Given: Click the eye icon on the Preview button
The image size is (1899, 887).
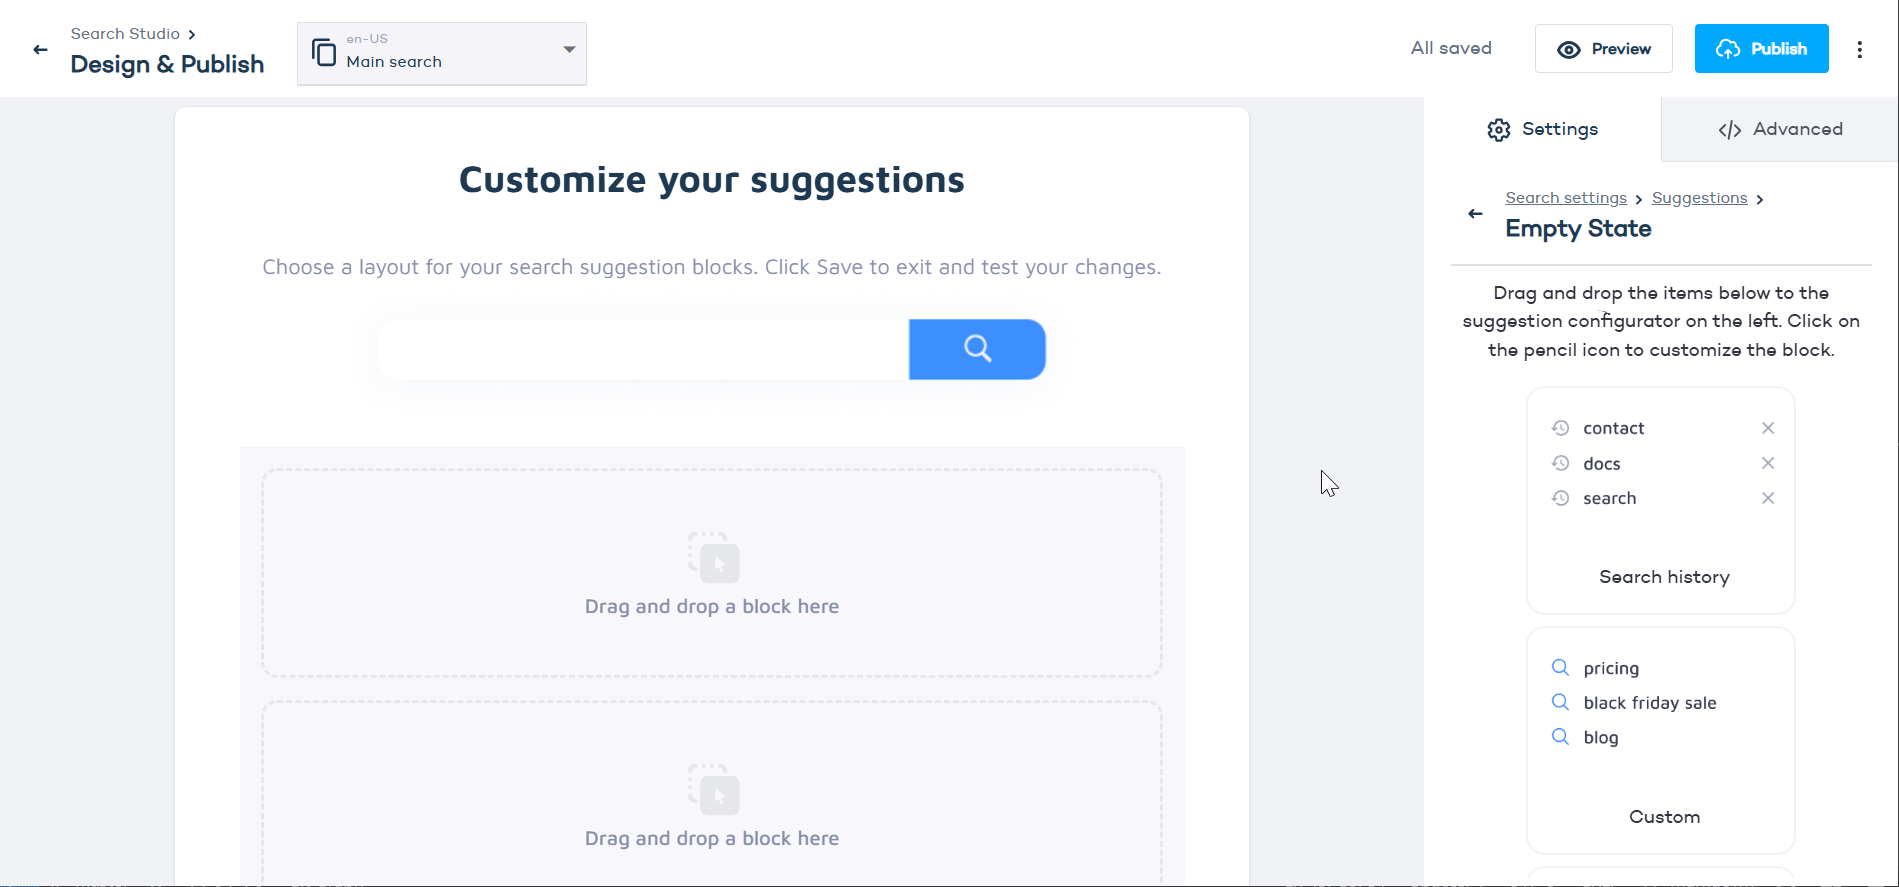Looking at the screenshot, I should (x=1569, y=48).
